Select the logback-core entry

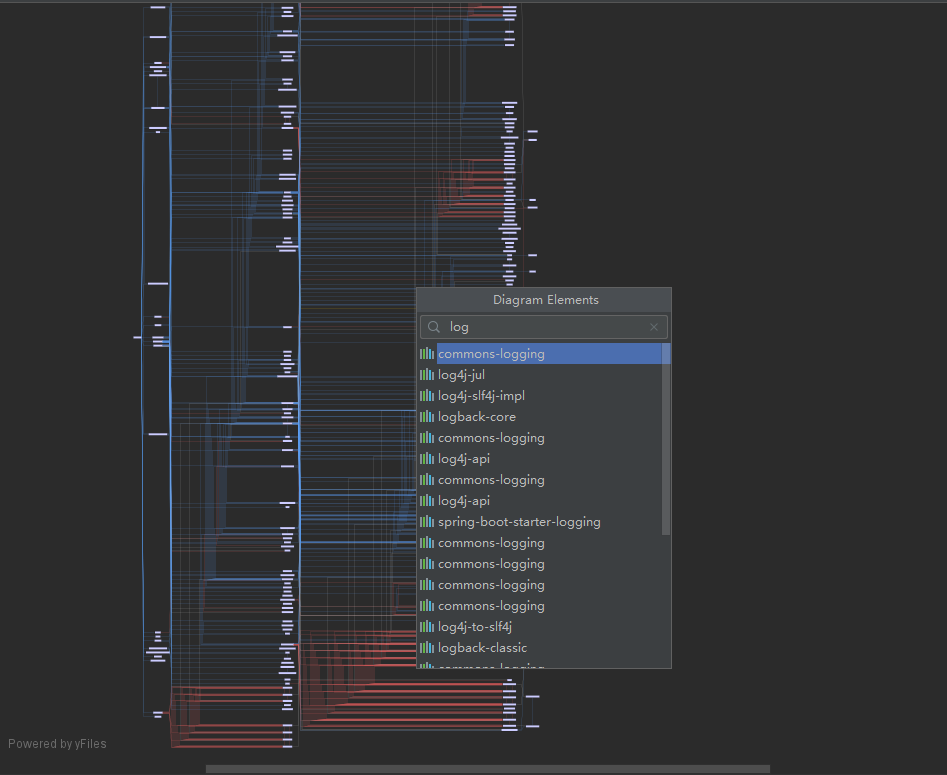pos(540,417)
